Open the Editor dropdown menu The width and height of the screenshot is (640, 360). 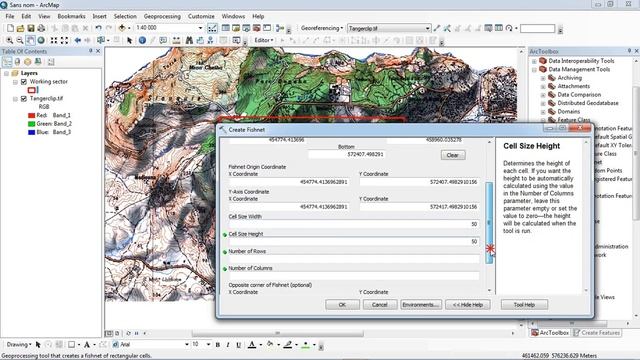click(x=264, y=40)
